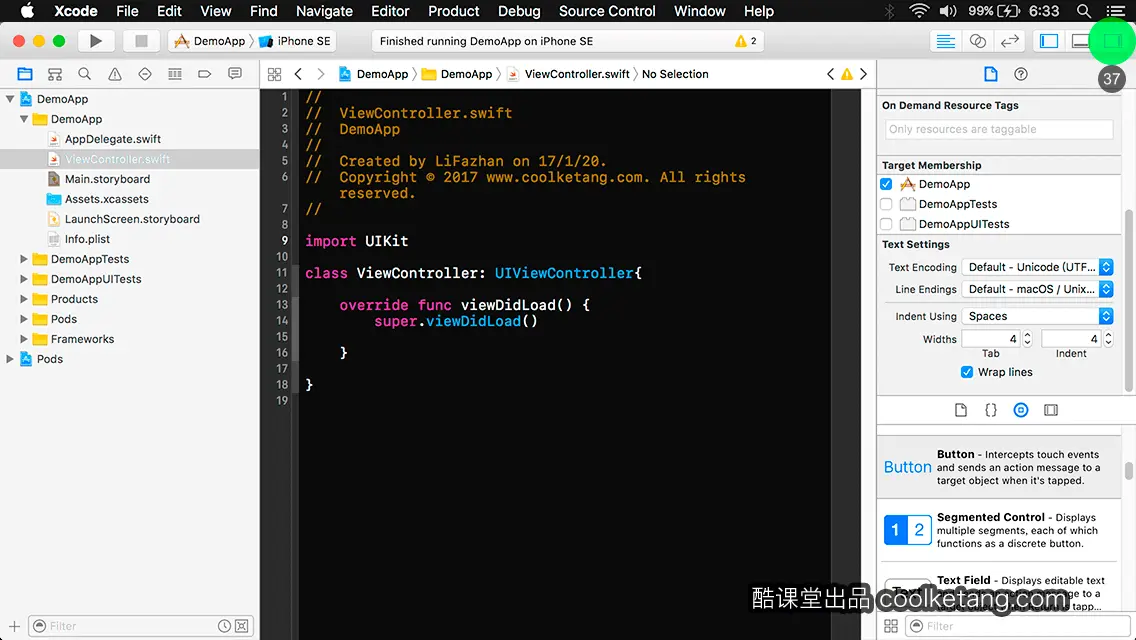This screenshot has height=640, width=1136.
Task: Toggle the Navigator panel
Action: coord(1049,41)
